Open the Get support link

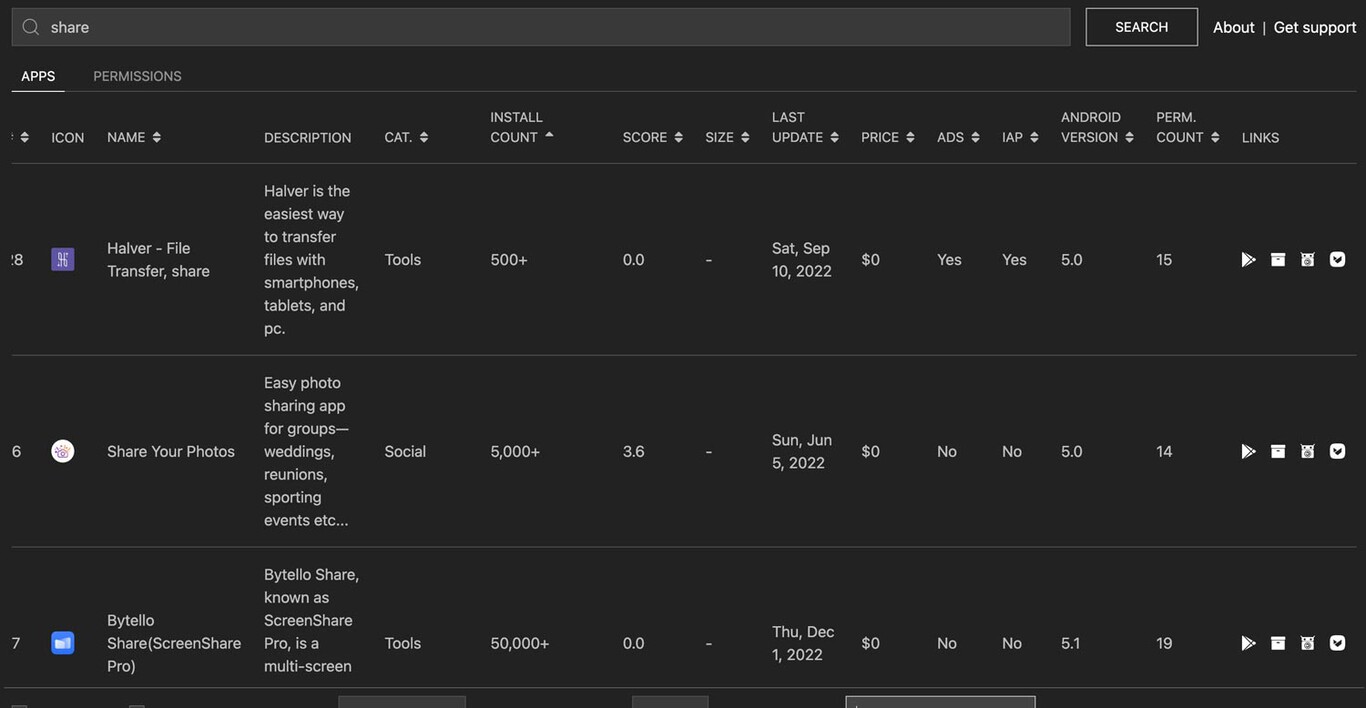1314,27
